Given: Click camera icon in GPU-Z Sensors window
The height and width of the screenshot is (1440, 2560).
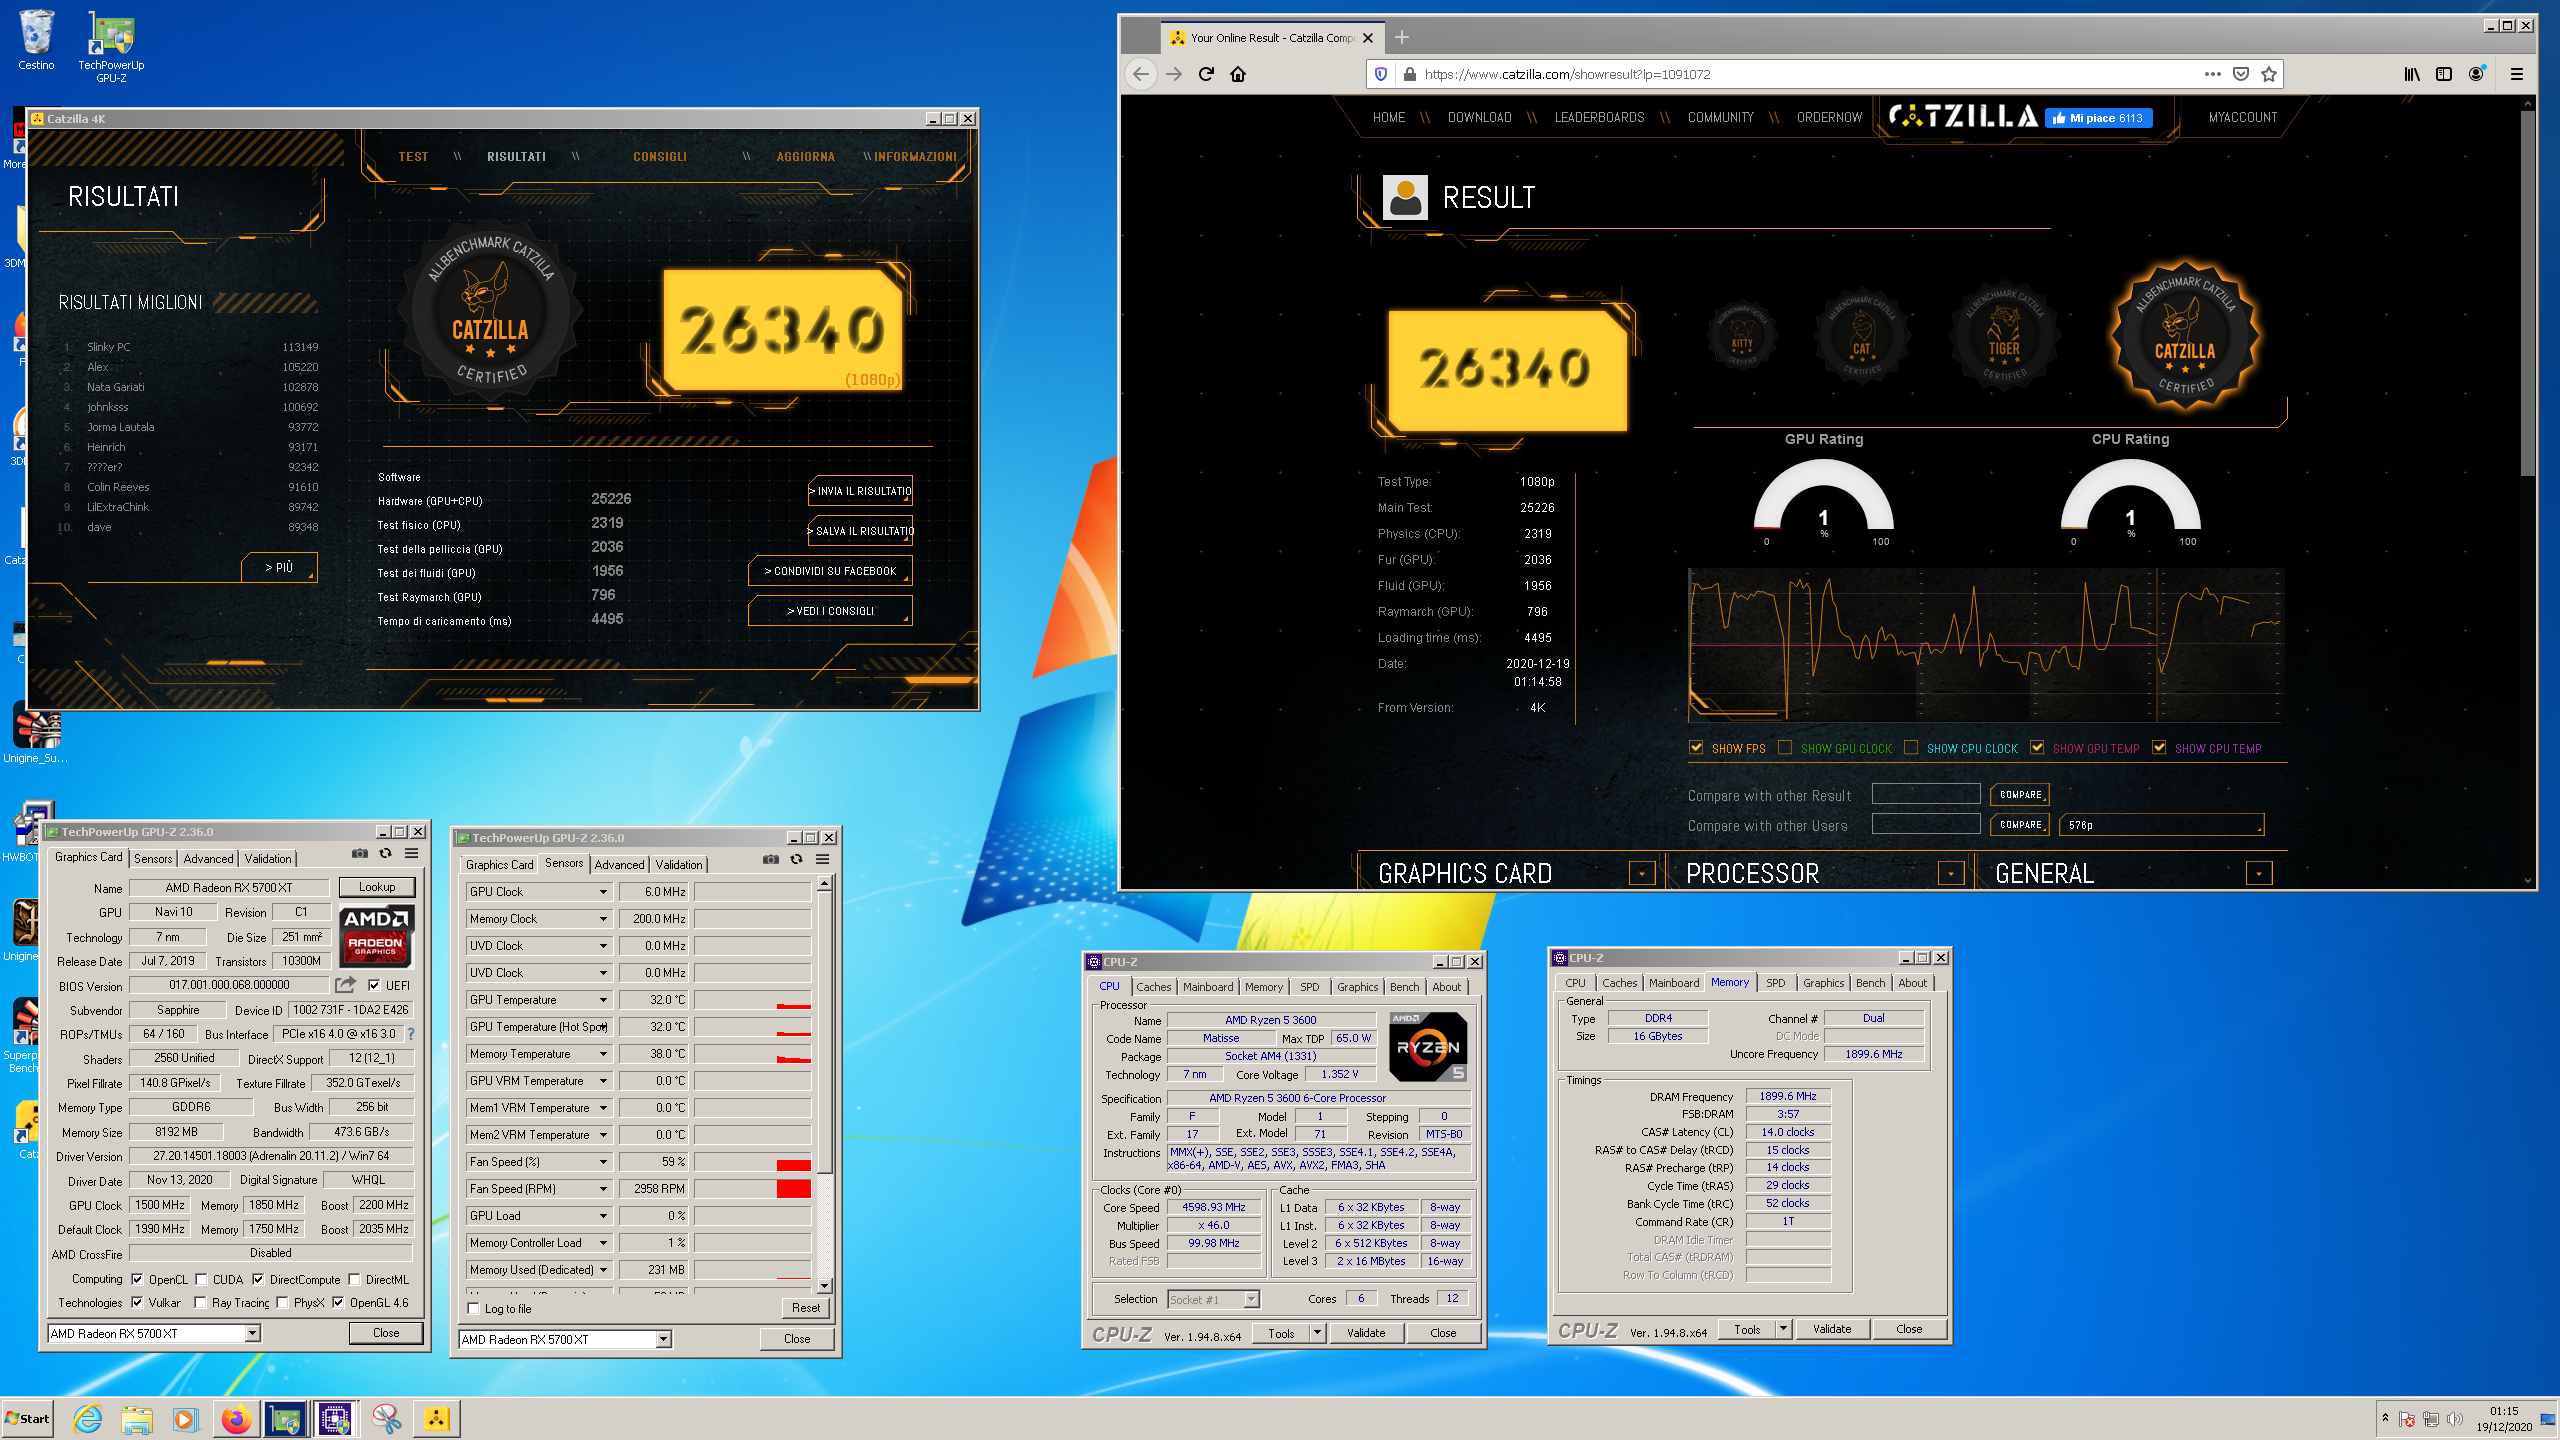Looking at the screenshot, I should click(771, 859).
